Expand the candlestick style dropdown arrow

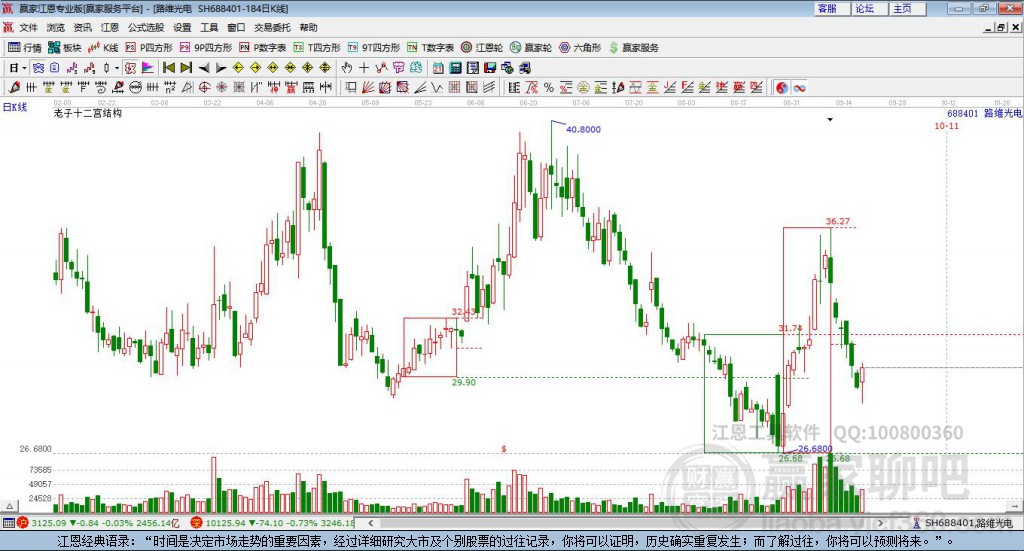tap(117, 68)
